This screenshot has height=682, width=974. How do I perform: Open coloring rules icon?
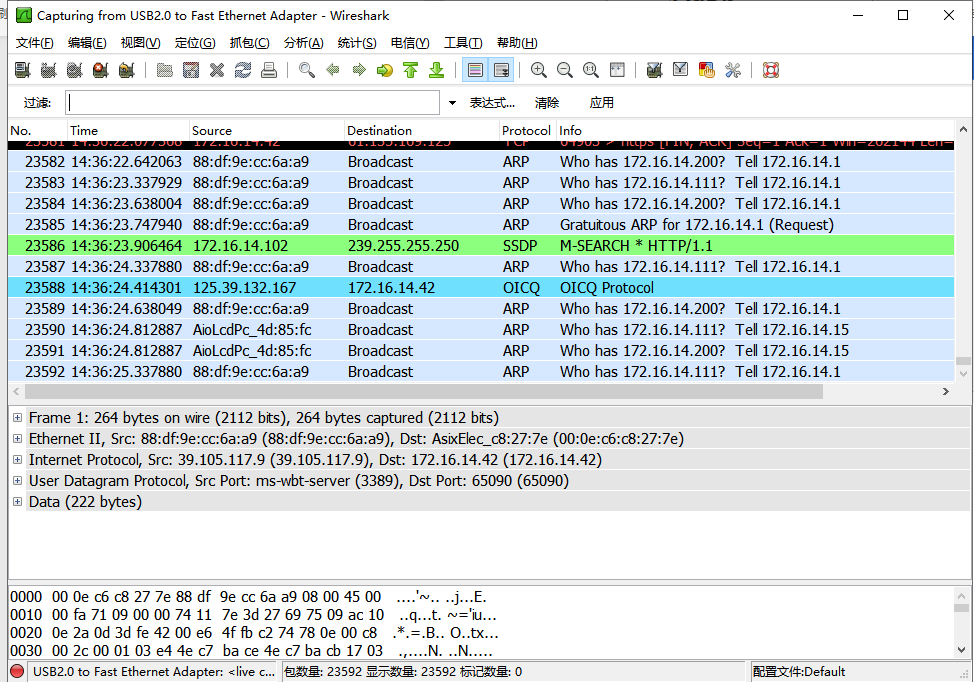(706, 70)
